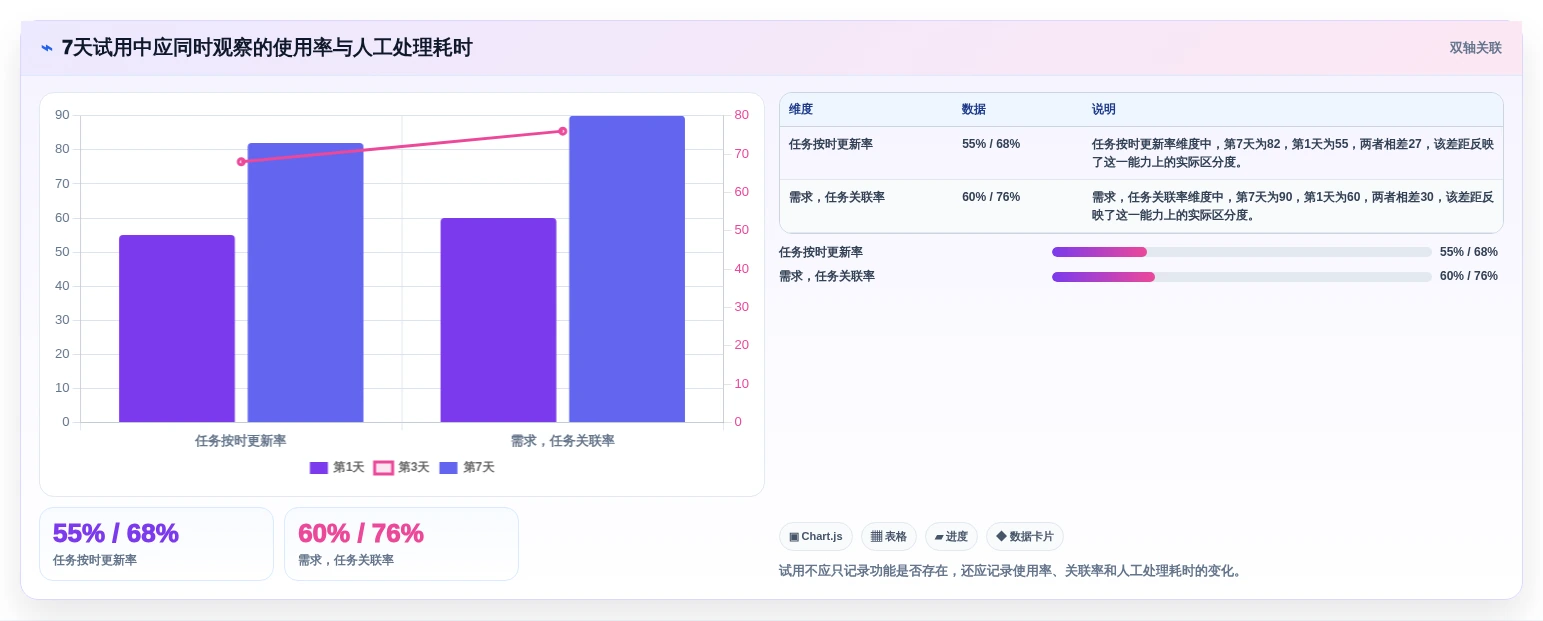Click the 60% / 76% value right of progress bar
The width and height of the screenshot is (1543, 621).
1469,277
